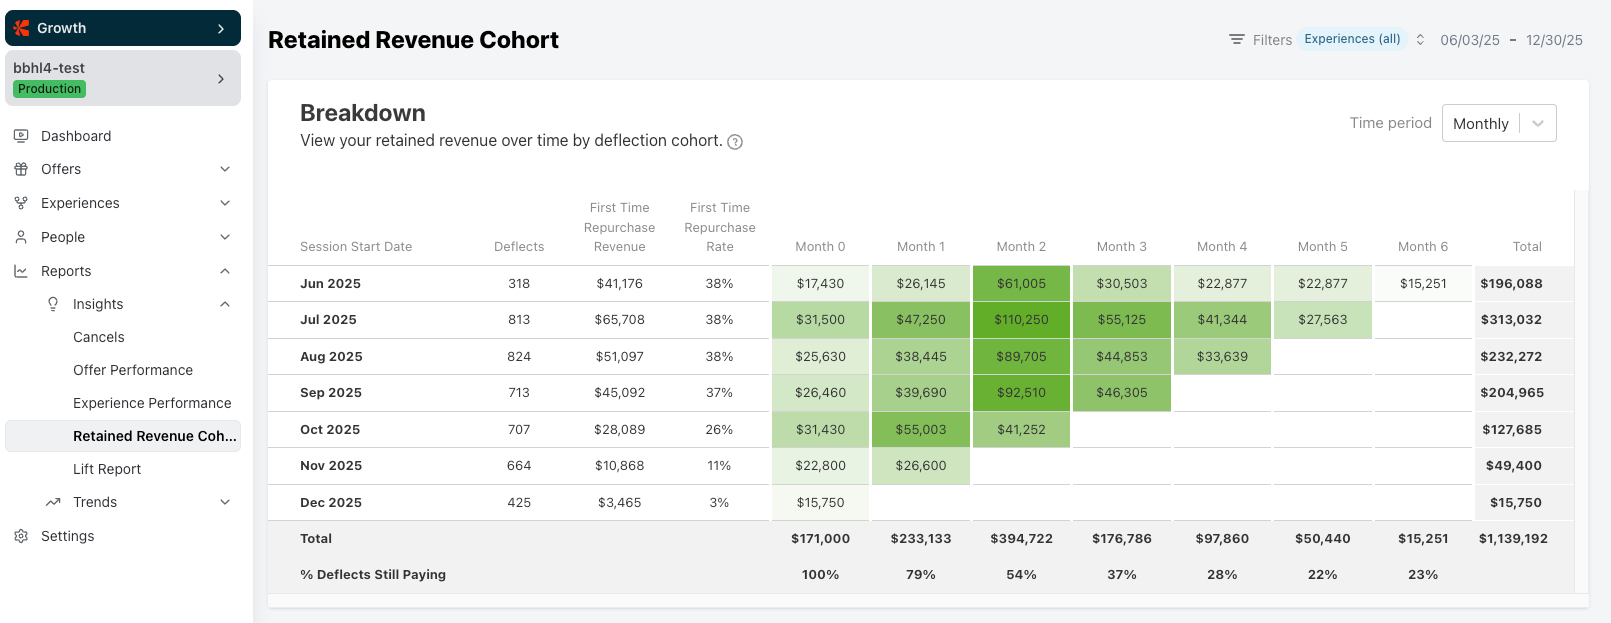Click the Trends arrow icon
The width and height of the screenshot is (1611, 623).
click(x=53, y=502)
